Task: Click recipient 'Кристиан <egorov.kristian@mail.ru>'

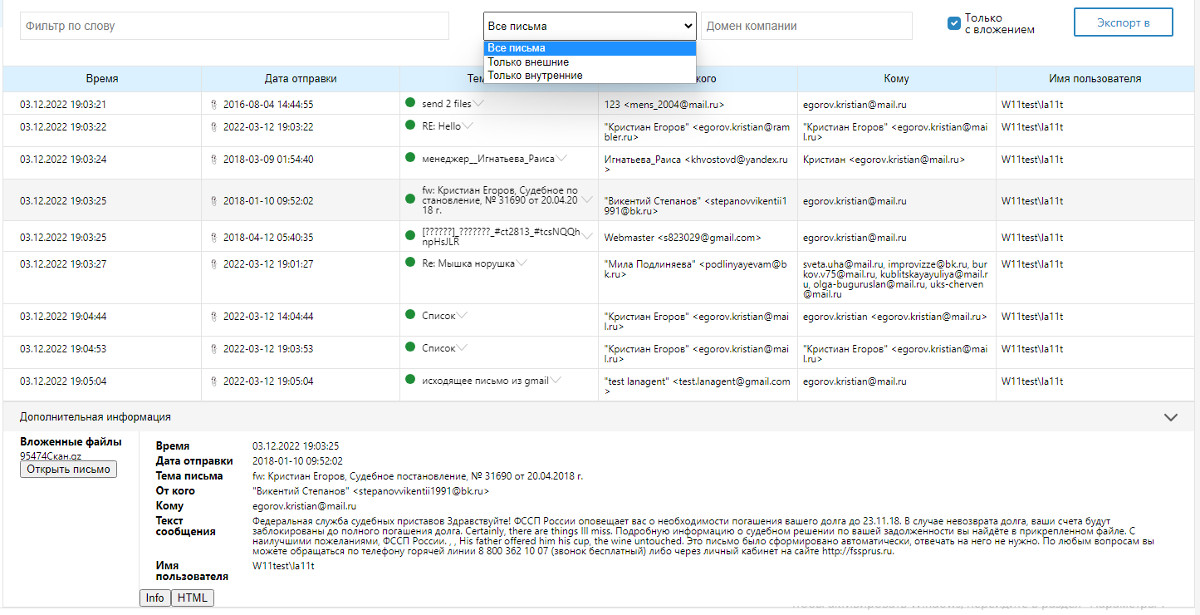Action: tap(883, 159)
